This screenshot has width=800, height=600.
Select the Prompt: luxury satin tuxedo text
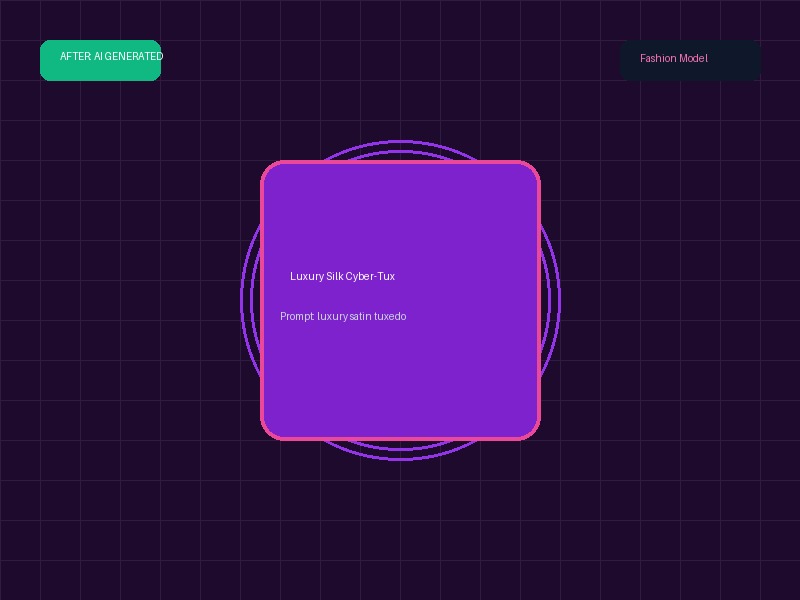click(343, 316)
